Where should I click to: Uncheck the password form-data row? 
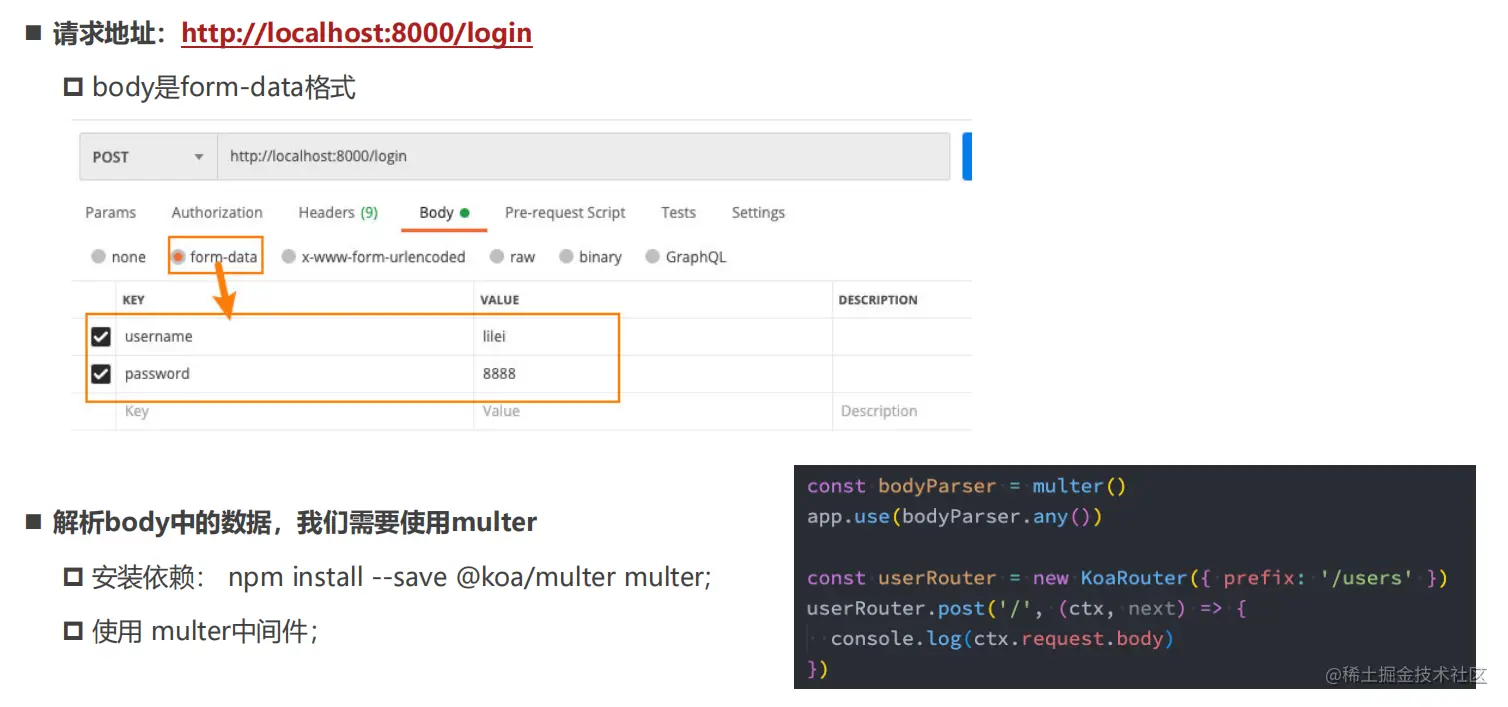click(x=101, y=373)
